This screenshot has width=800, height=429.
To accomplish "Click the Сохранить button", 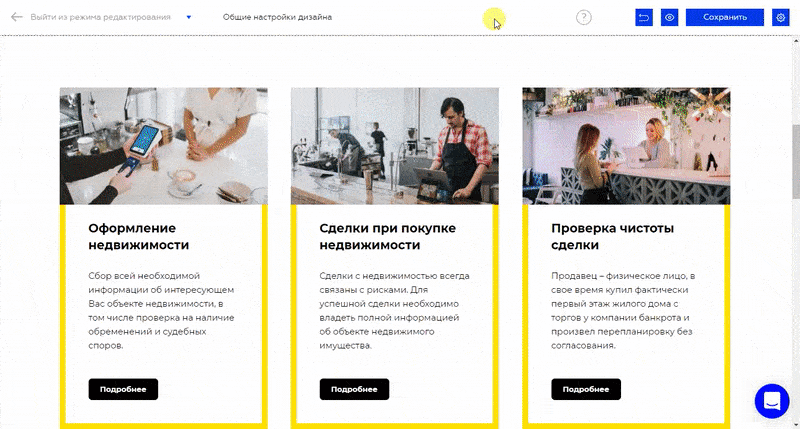I will 724,17.
